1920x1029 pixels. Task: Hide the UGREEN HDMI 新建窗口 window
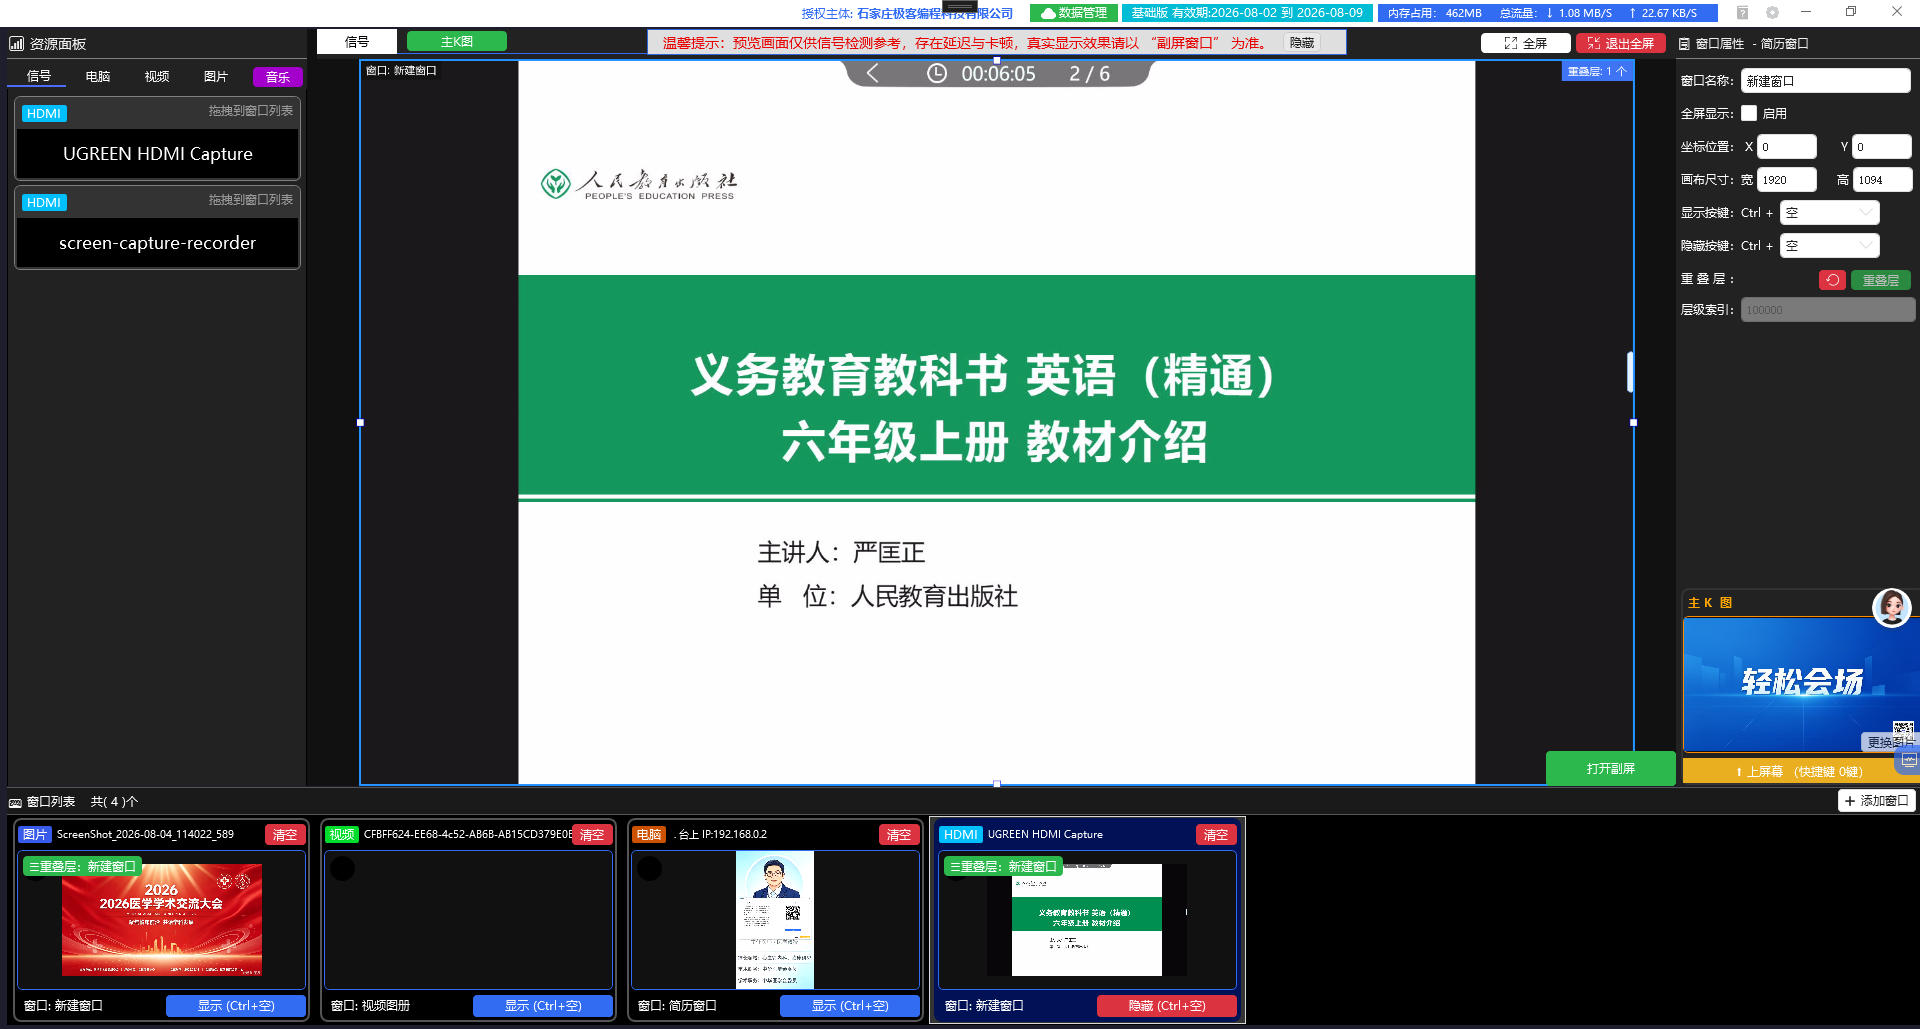point(1167,1006)
